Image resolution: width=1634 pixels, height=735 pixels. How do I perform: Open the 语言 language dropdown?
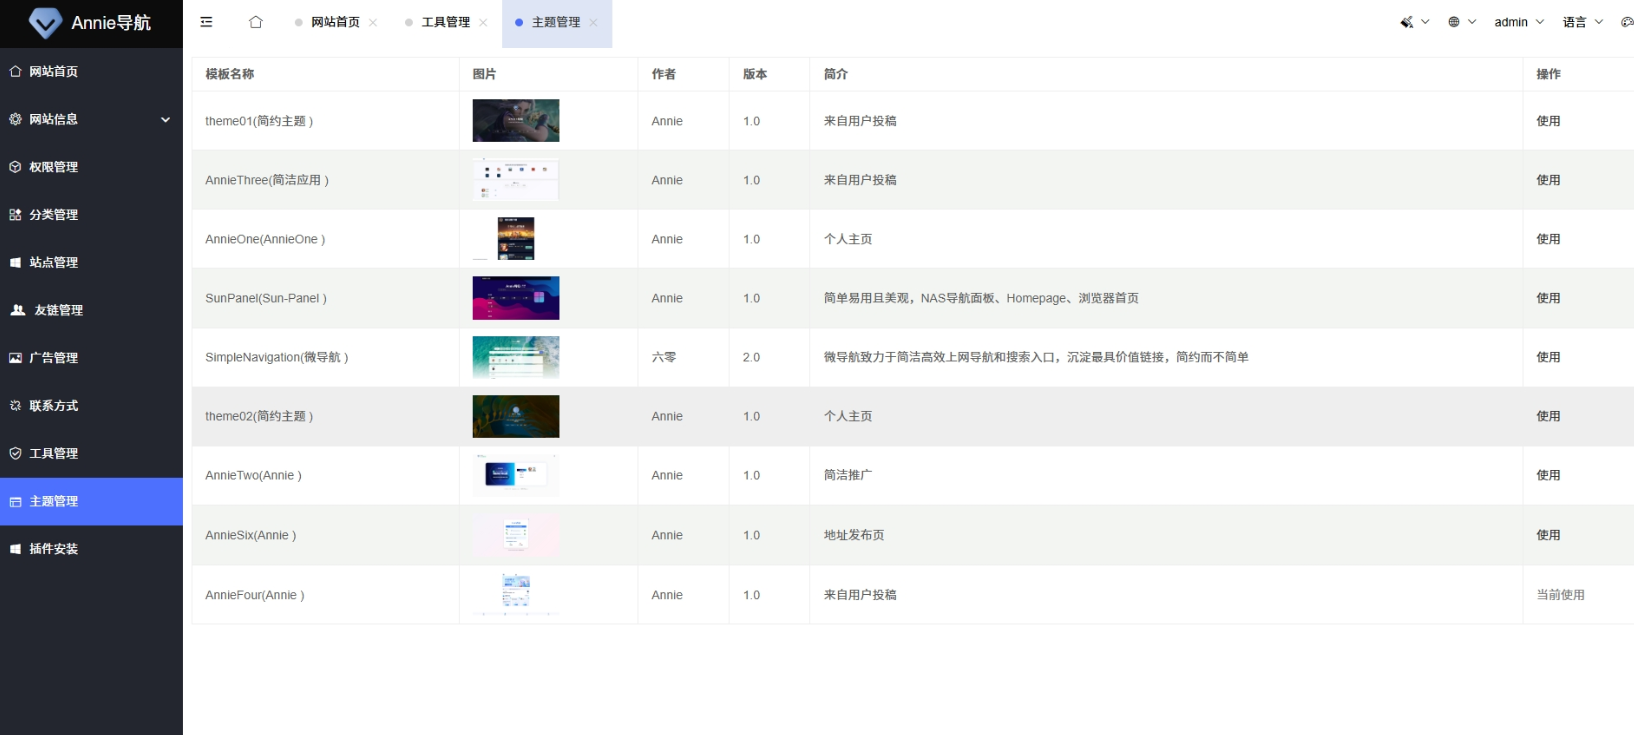tap(1583, 22)
